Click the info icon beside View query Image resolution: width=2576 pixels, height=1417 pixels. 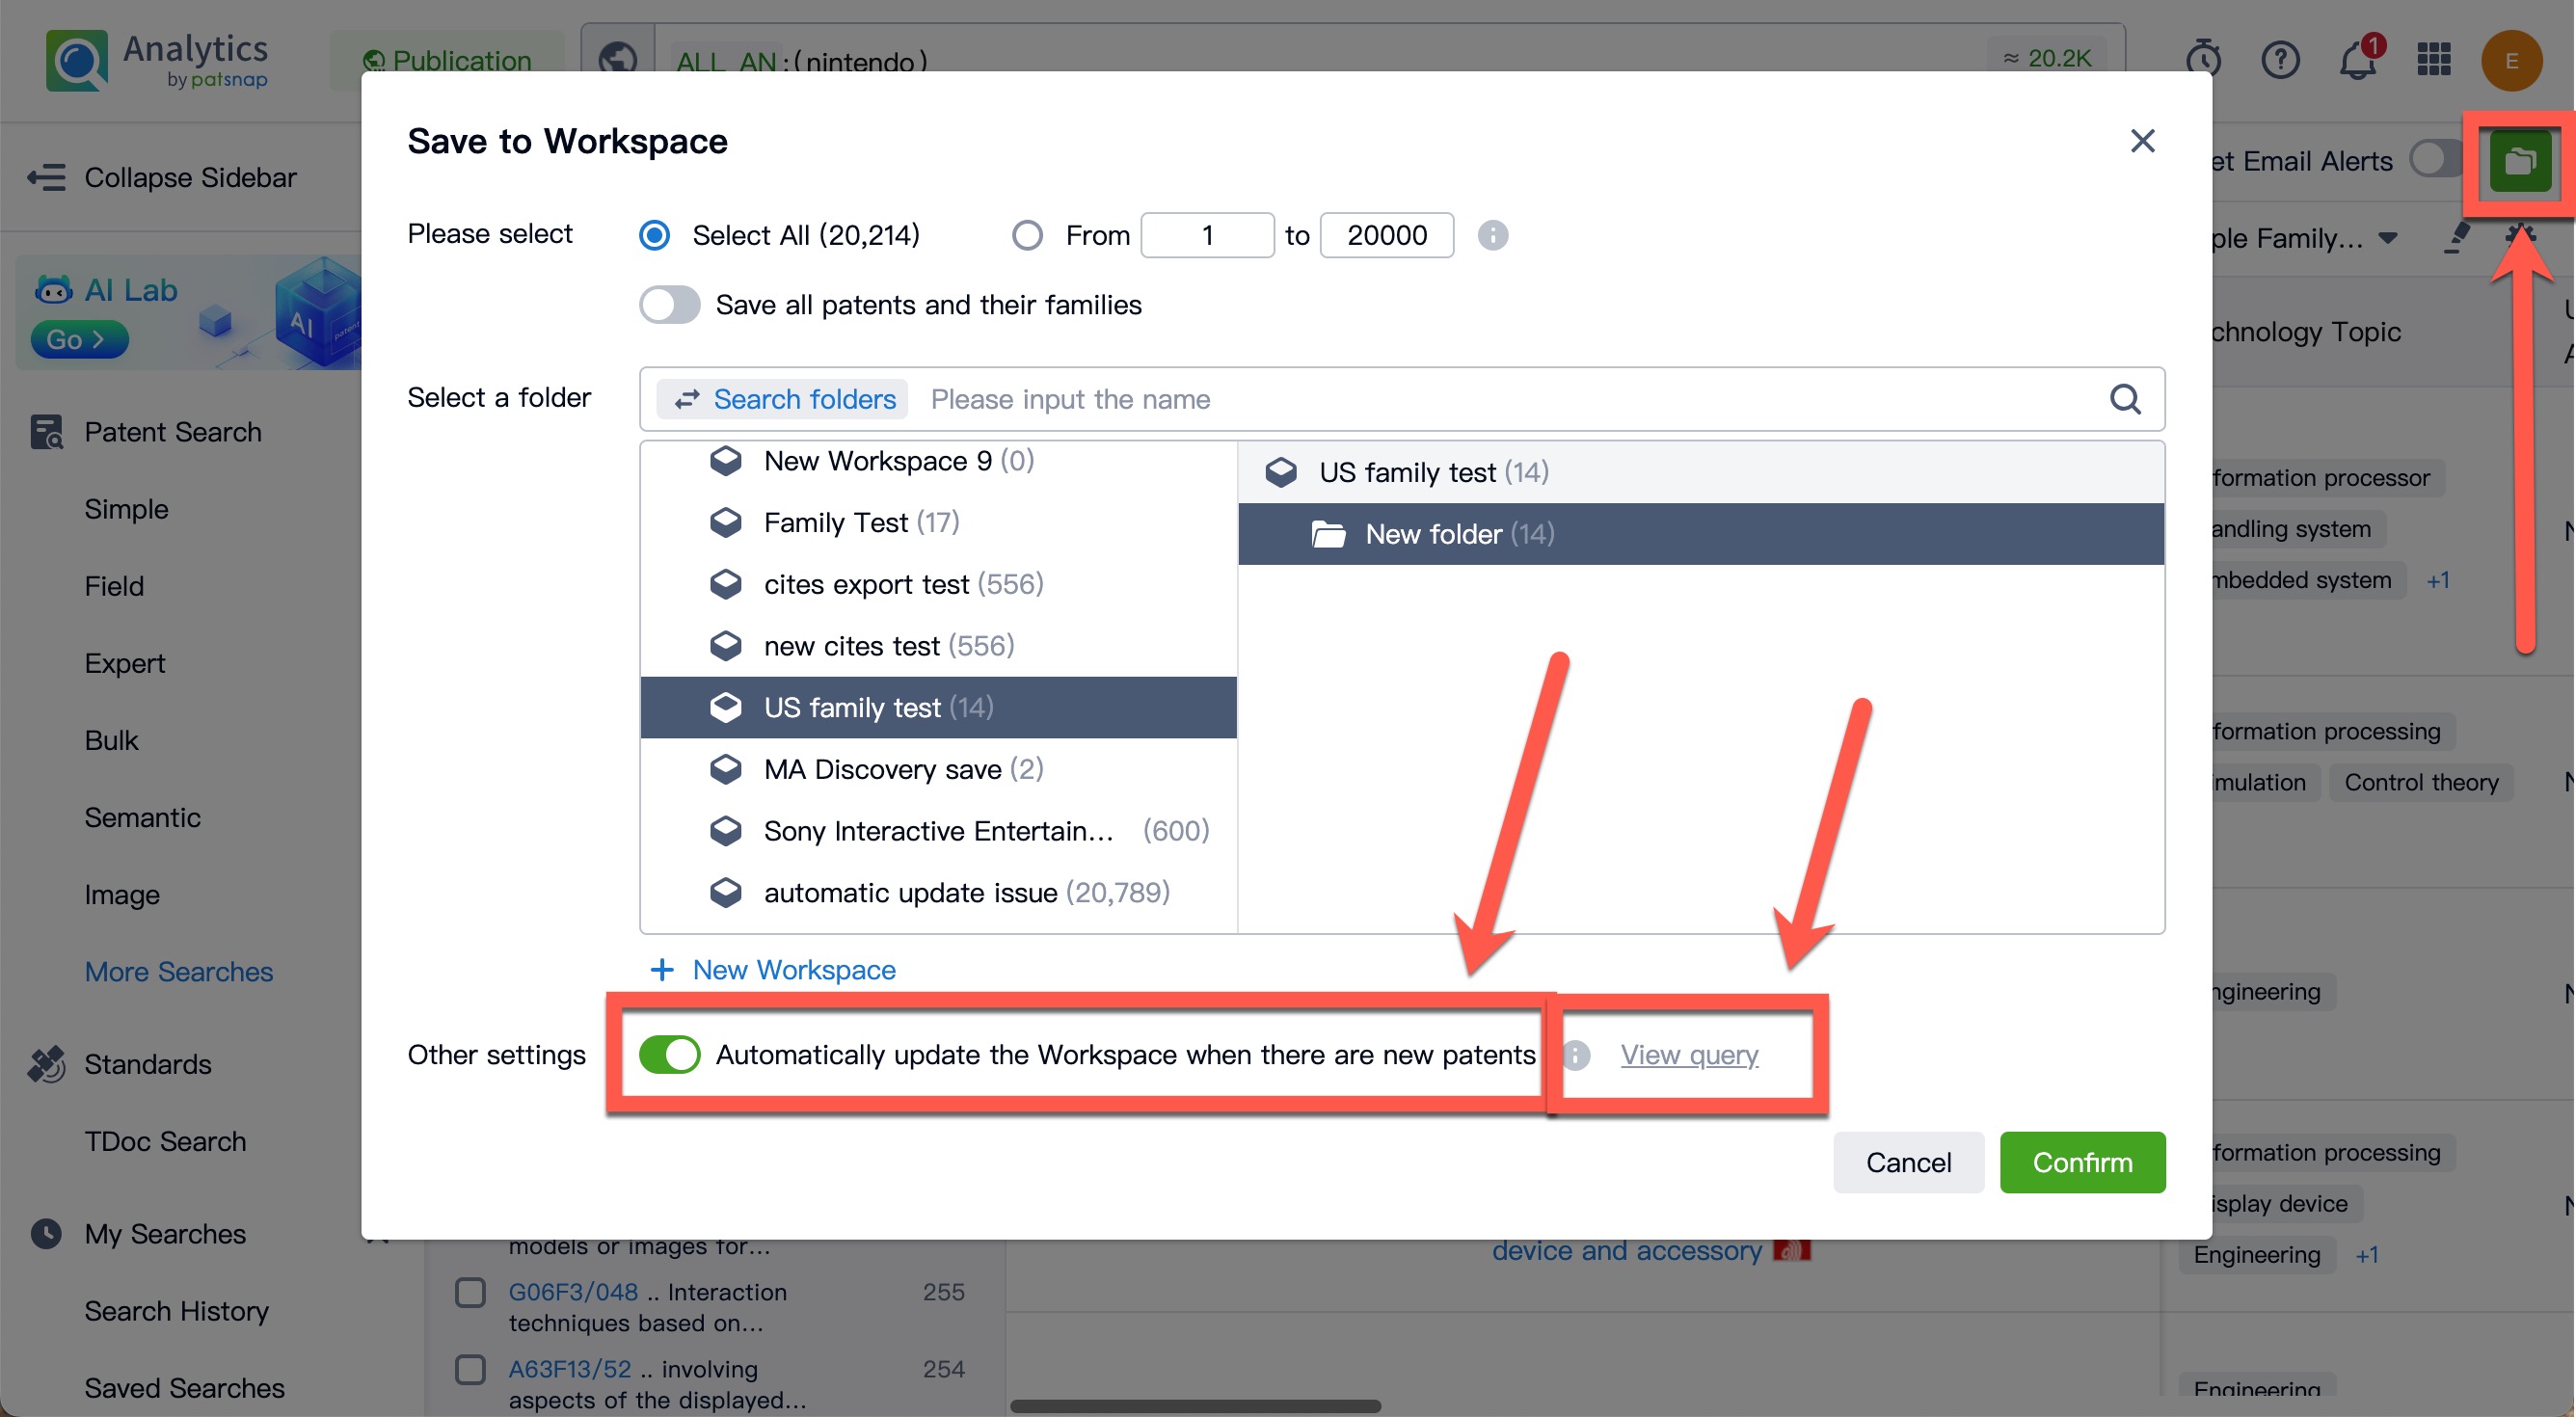point(1576,1055)
